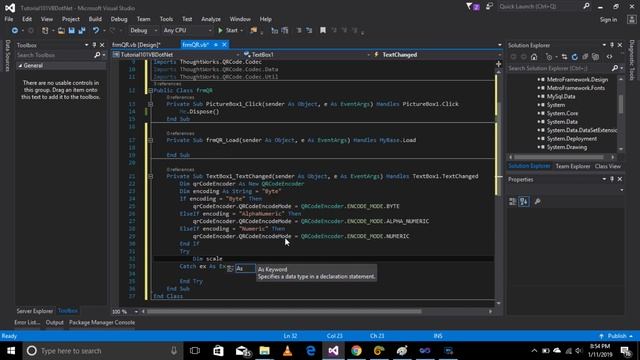Click the Open File folder icon
This screenshot has height=360, width=640.
point(61,31)
